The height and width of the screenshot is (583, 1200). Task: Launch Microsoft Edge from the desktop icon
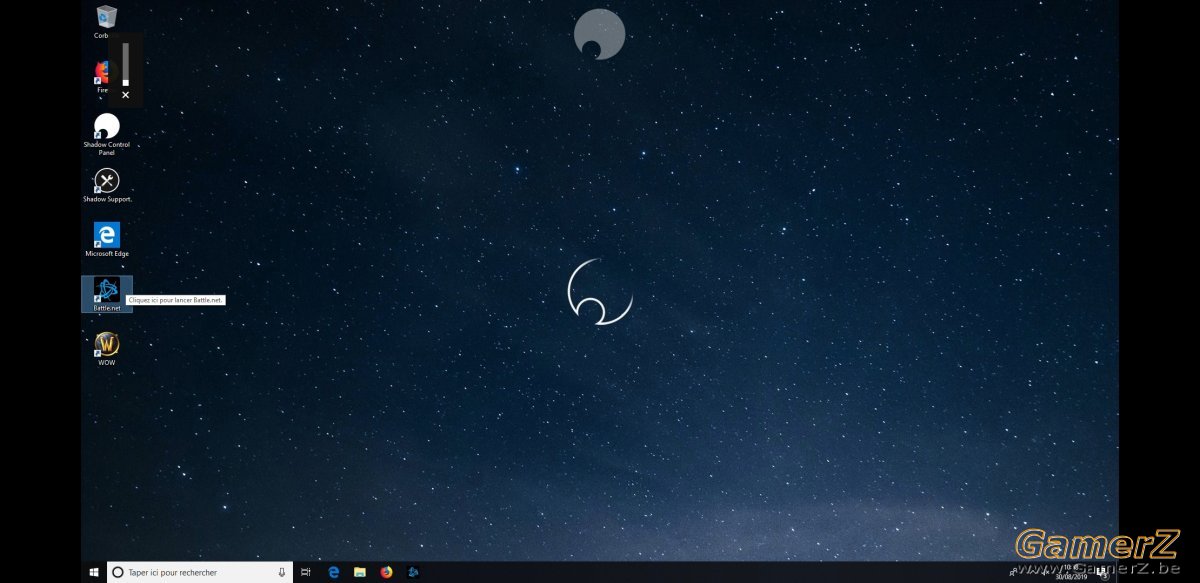point(106,240)
